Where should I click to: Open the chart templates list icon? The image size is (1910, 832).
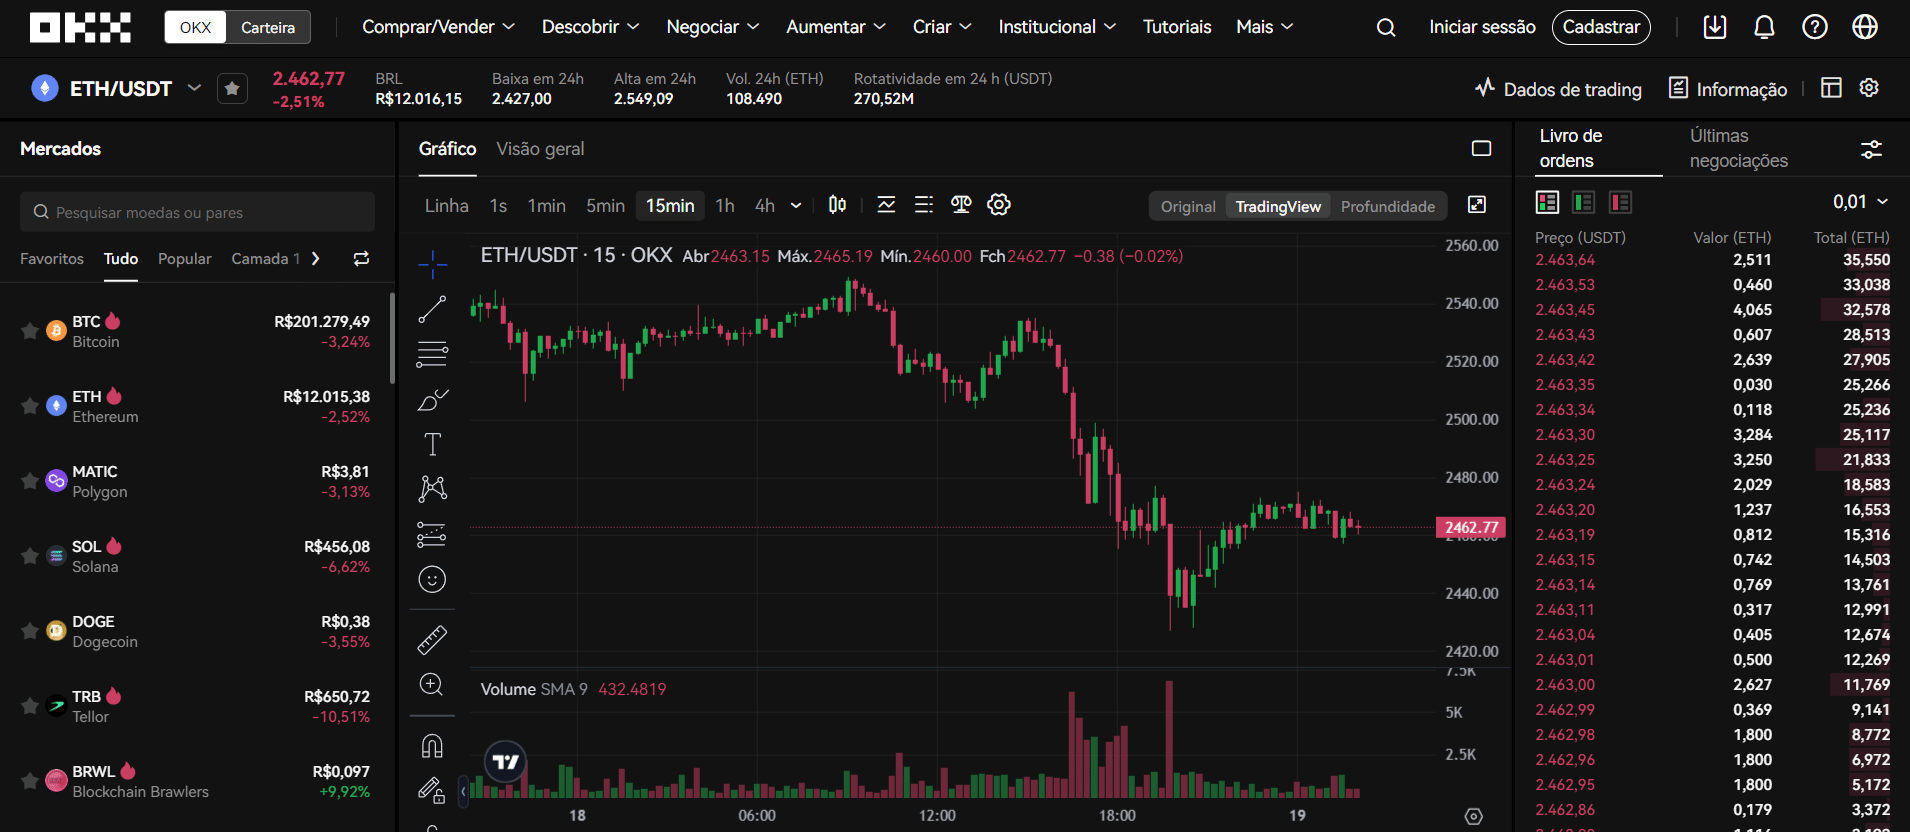[924, 205]
